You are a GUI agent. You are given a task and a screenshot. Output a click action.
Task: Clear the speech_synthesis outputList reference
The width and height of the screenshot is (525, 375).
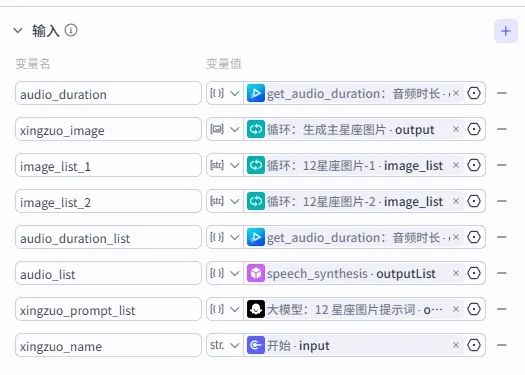click(x=456, y=273)
